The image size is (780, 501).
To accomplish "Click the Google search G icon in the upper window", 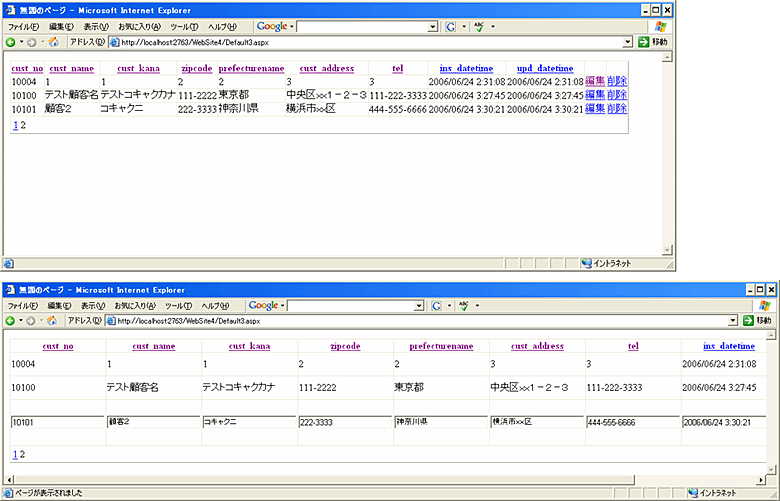I will pyautogui.click(x=451, y=26).
